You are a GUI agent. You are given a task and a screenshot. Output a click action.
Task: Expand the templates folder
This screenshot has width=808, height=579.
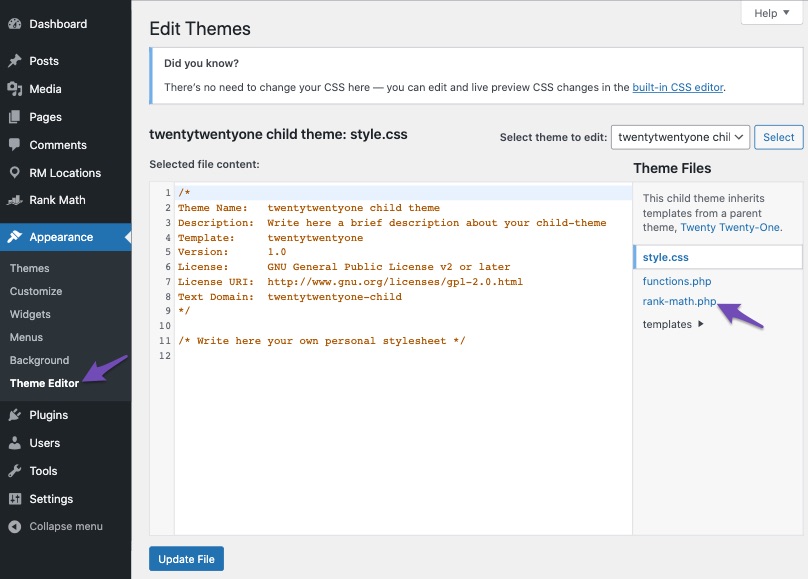click(672, 324)
